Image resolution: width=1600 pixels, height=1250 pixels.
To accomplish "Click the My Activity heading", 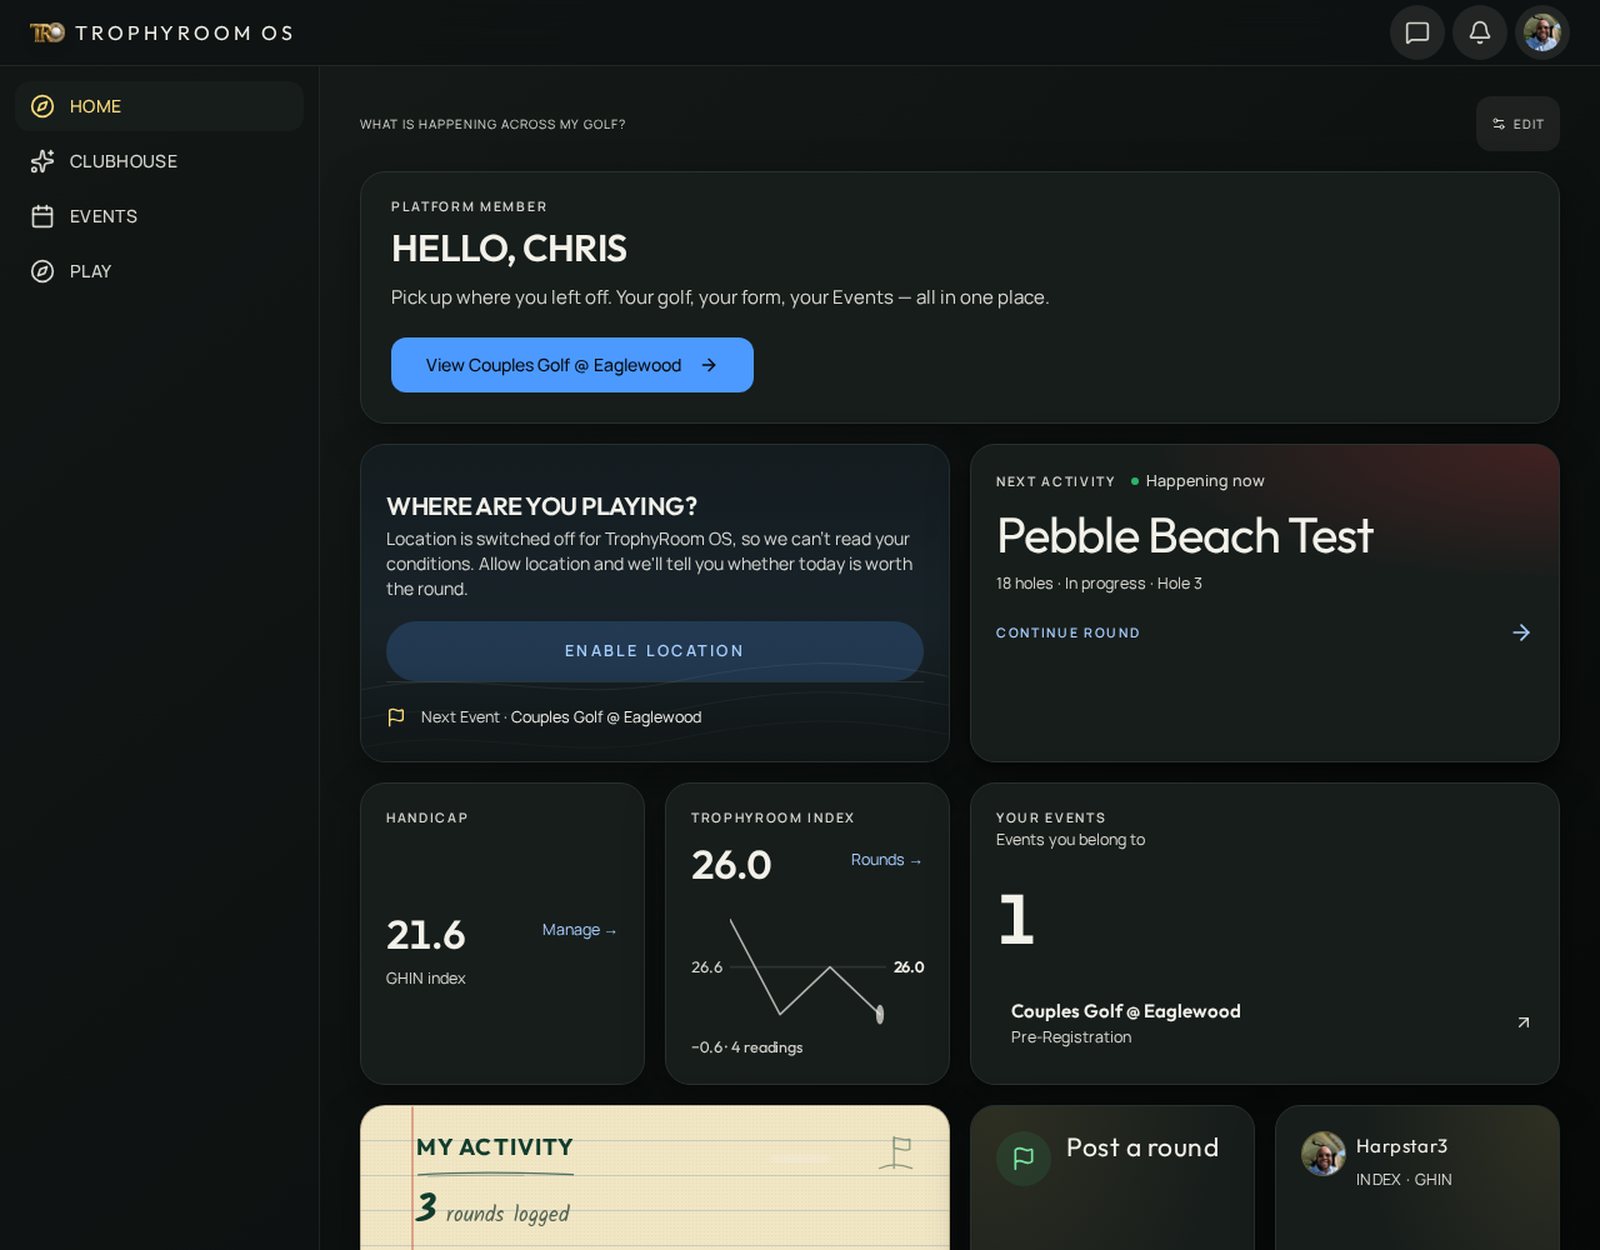I will click(494, 1147).
